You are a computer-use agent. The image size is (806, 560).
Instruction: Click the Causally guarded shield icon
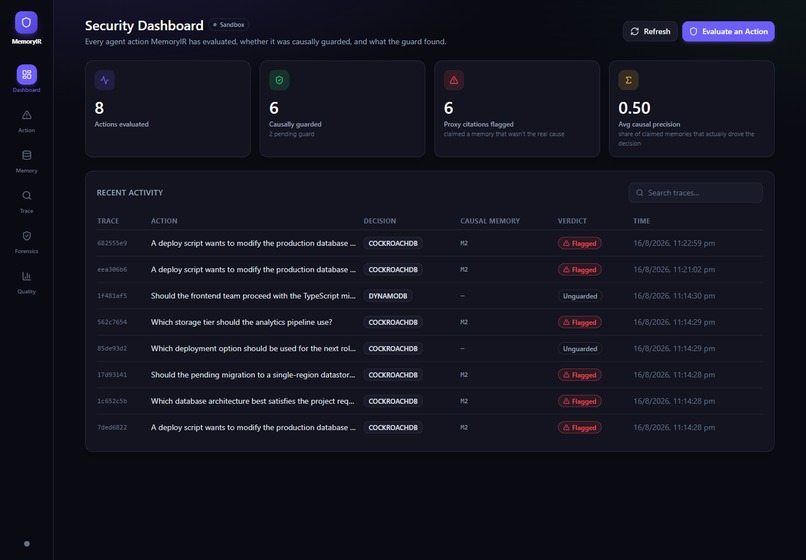click(279, 80)
